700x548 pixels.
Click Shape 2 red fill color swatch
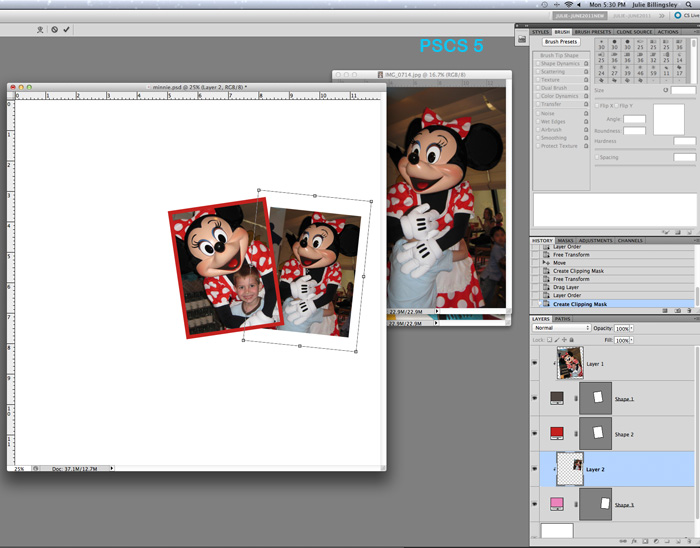(557, 433)
